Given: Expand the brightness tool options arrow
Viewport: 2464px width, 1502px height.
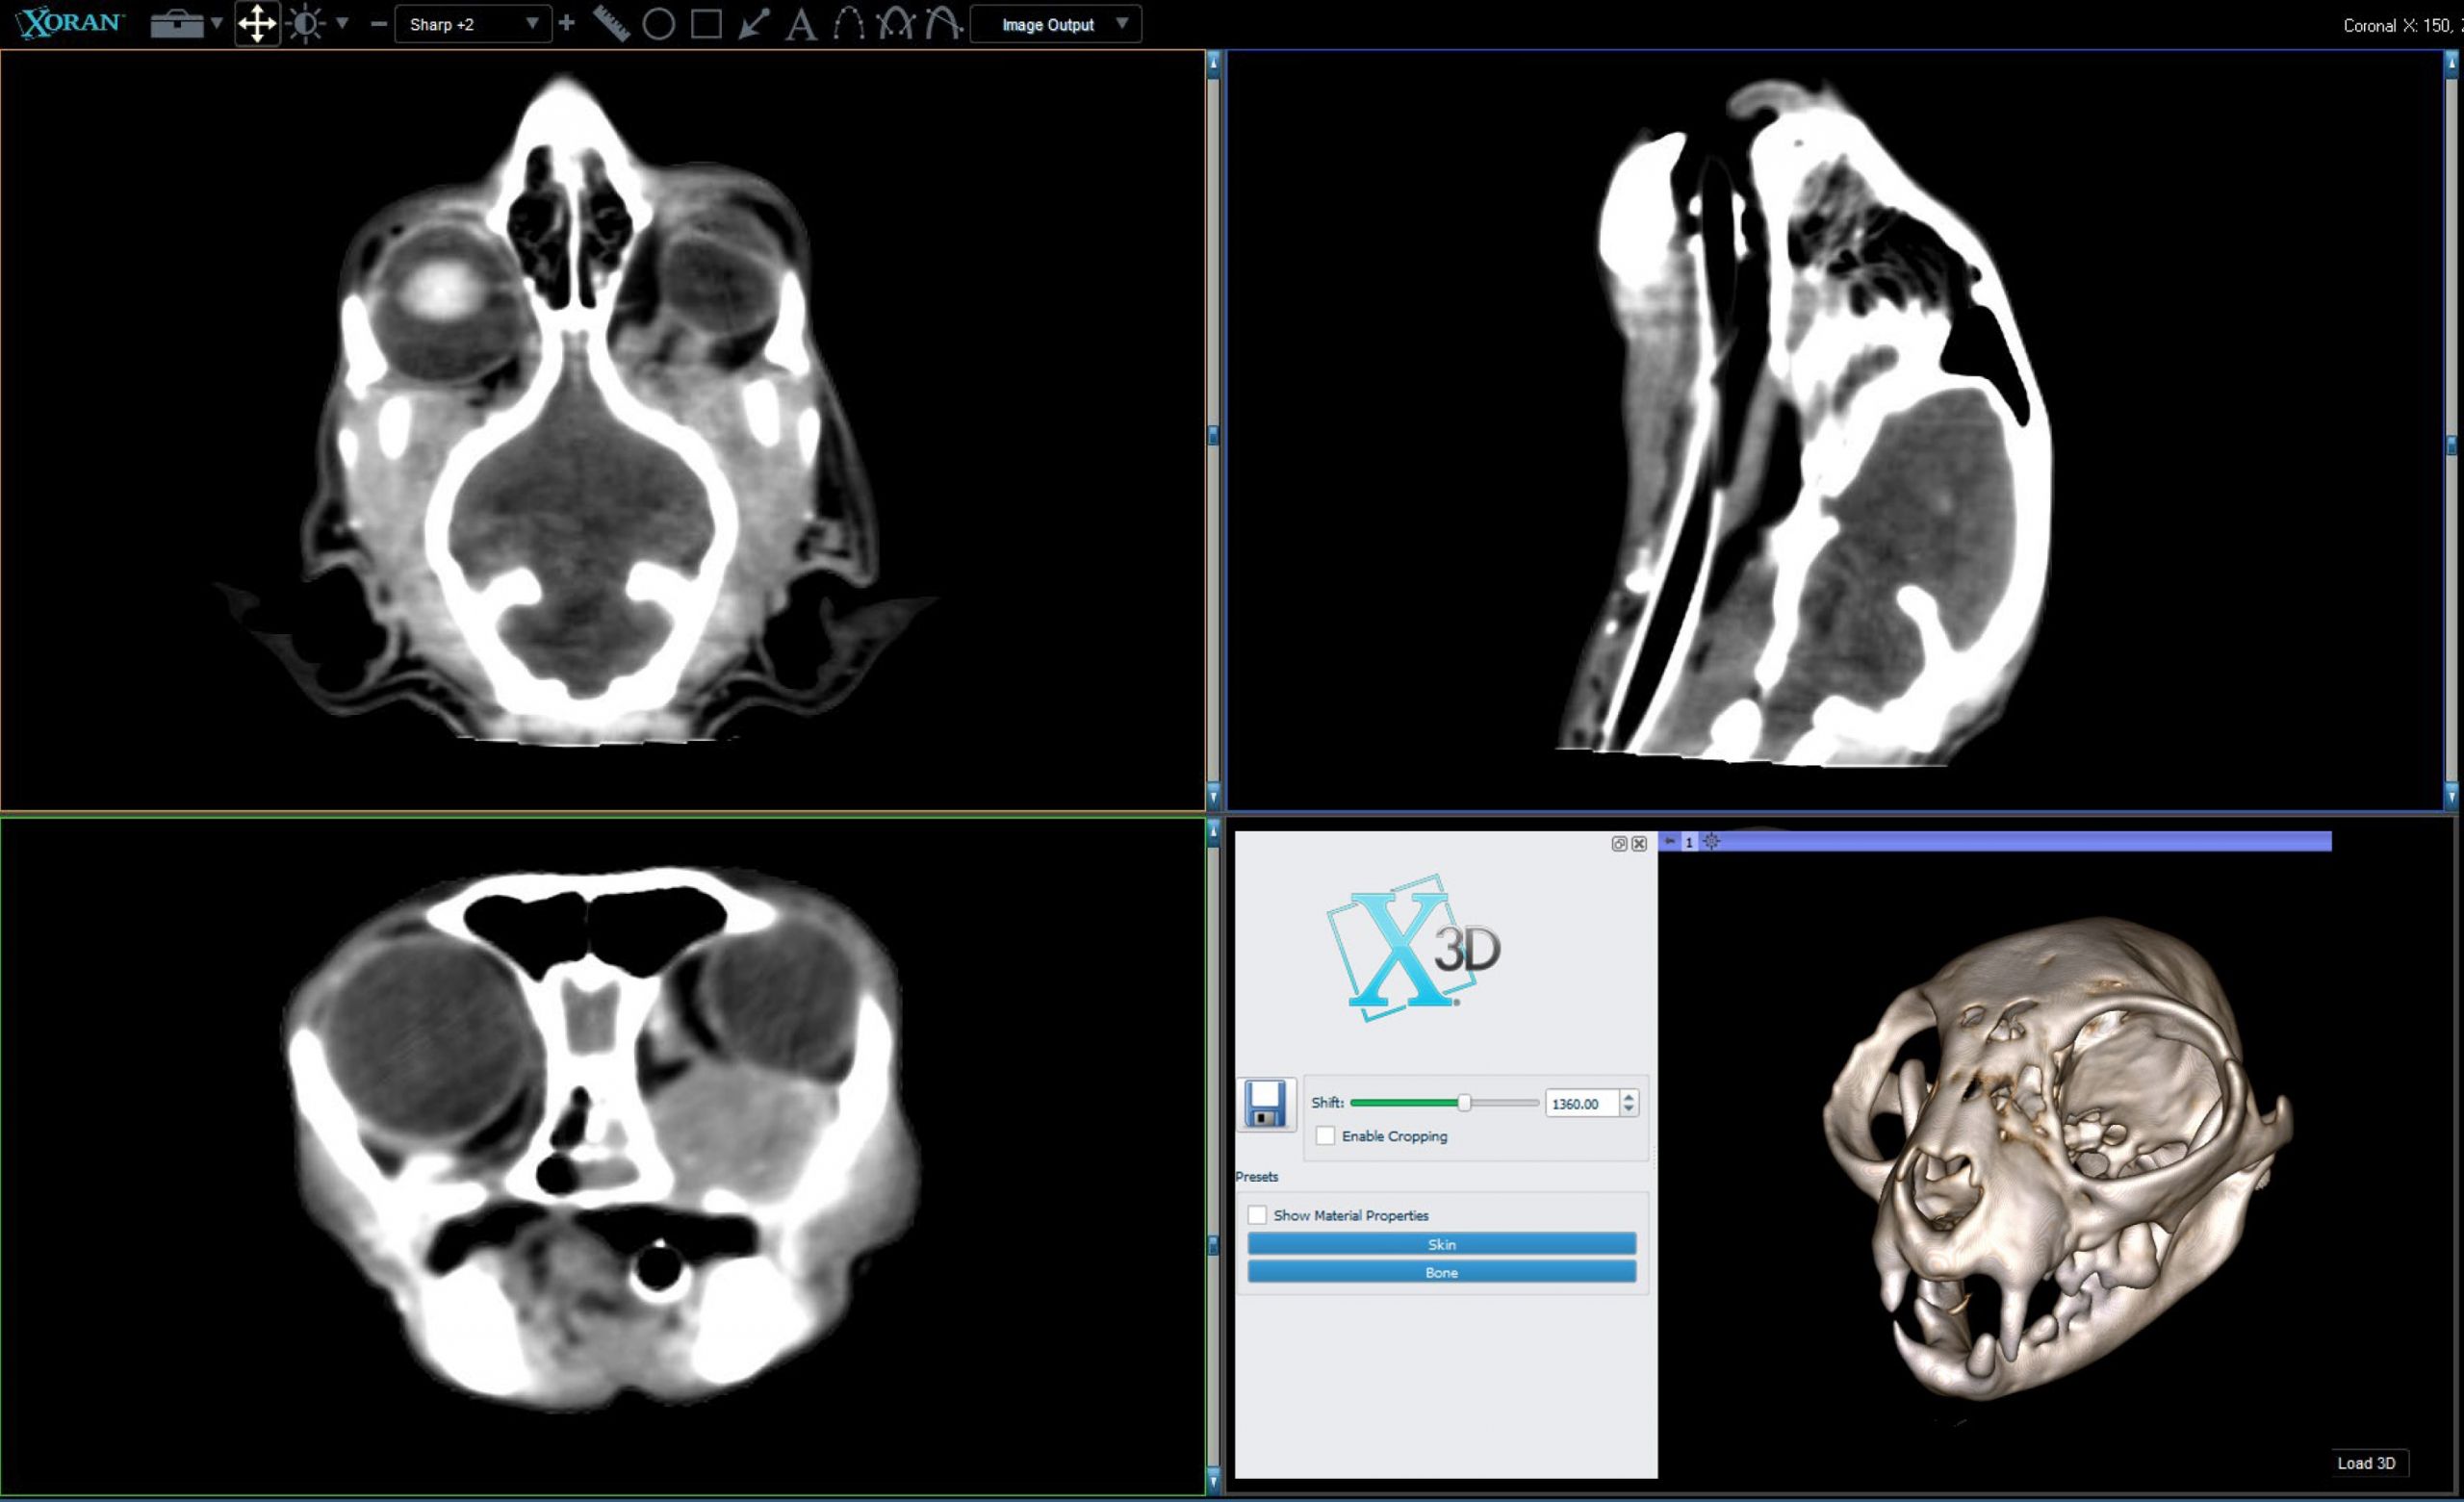Looking at the screenshot, I should click(x=341, y=24).
